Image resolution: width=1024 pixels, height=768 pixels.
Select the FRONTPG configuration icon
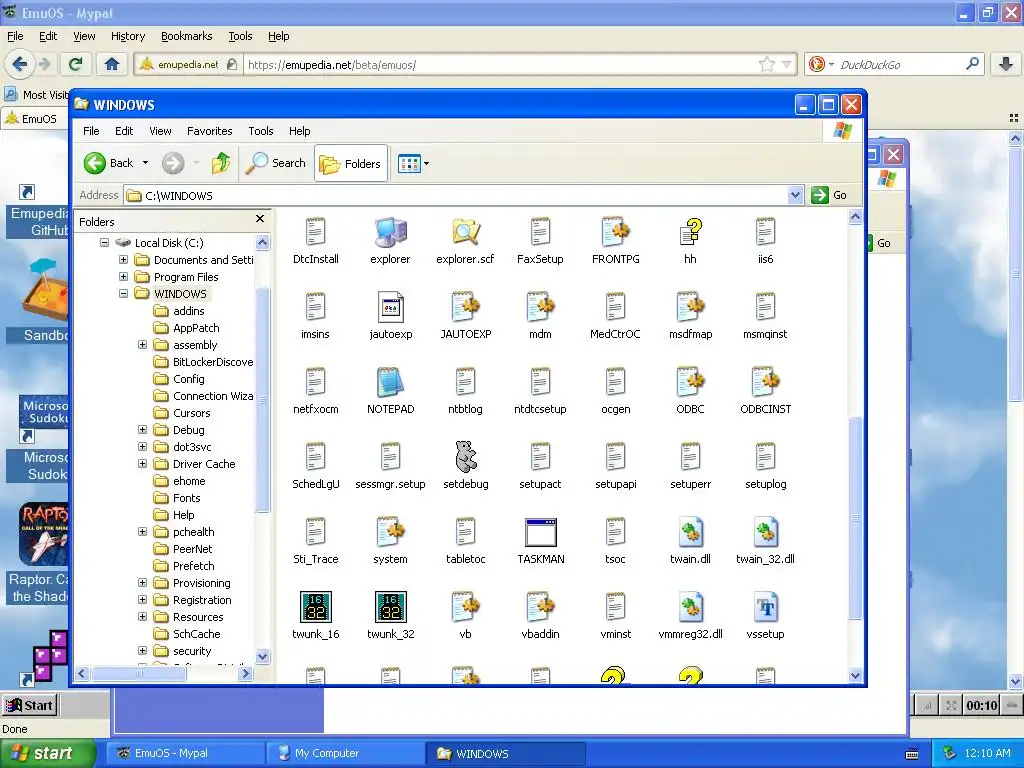click(x=615, y=232)
